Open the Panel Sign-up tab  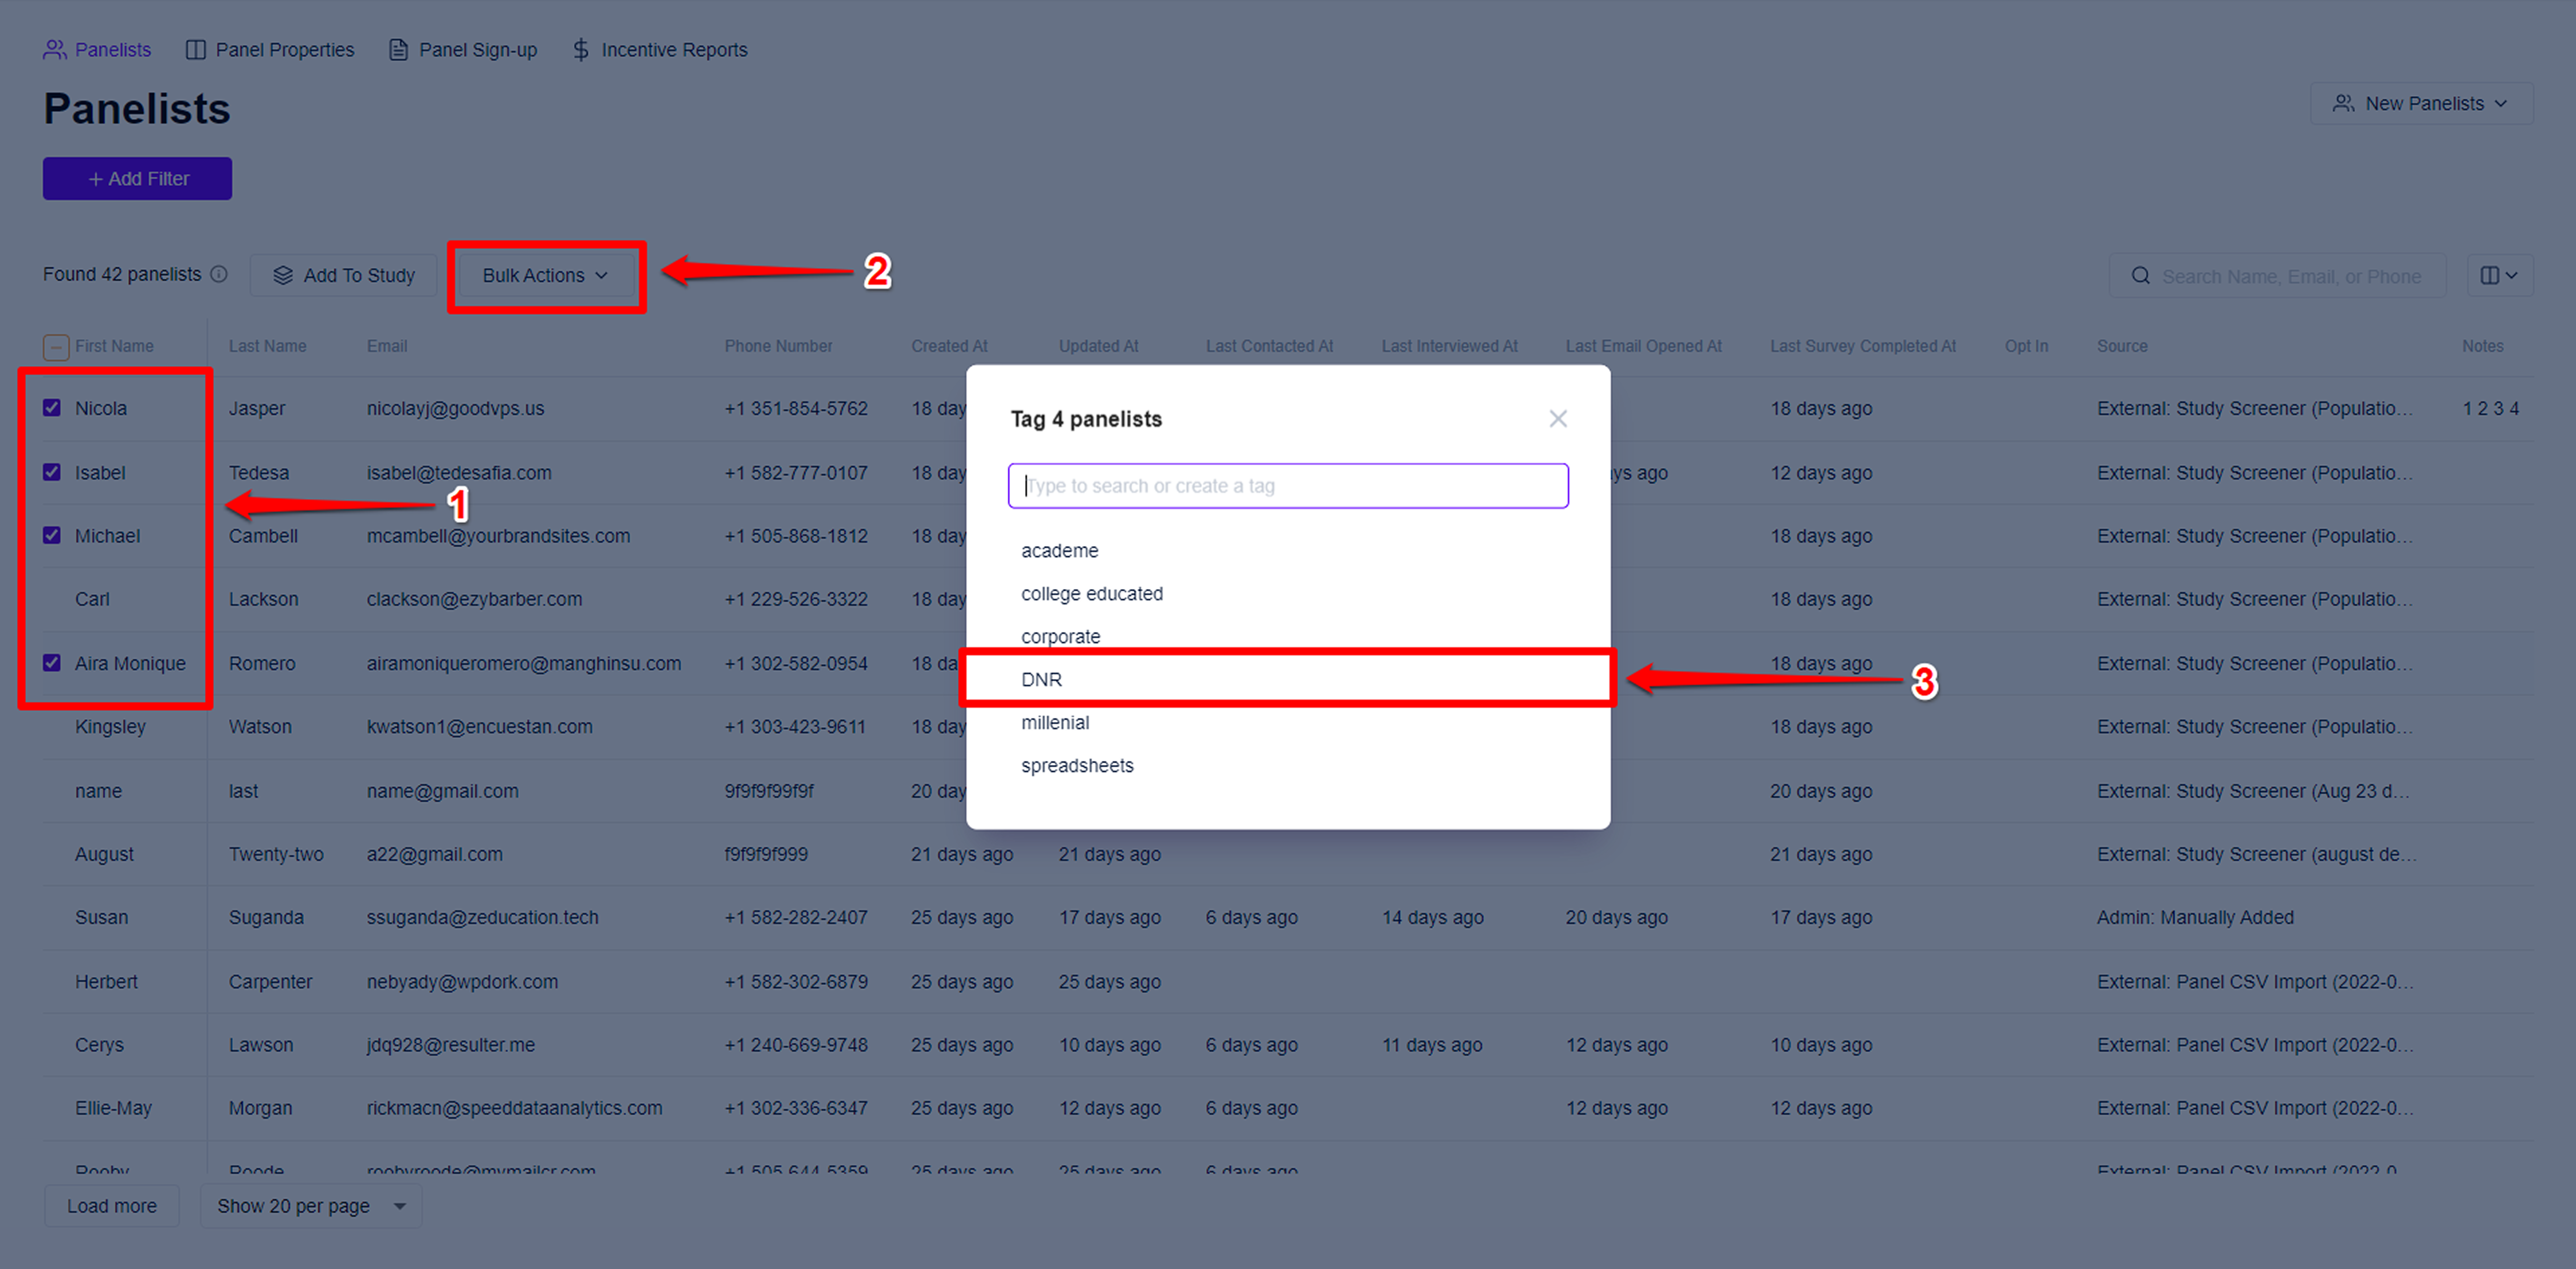pyautogui.click(x=463, y=50)
